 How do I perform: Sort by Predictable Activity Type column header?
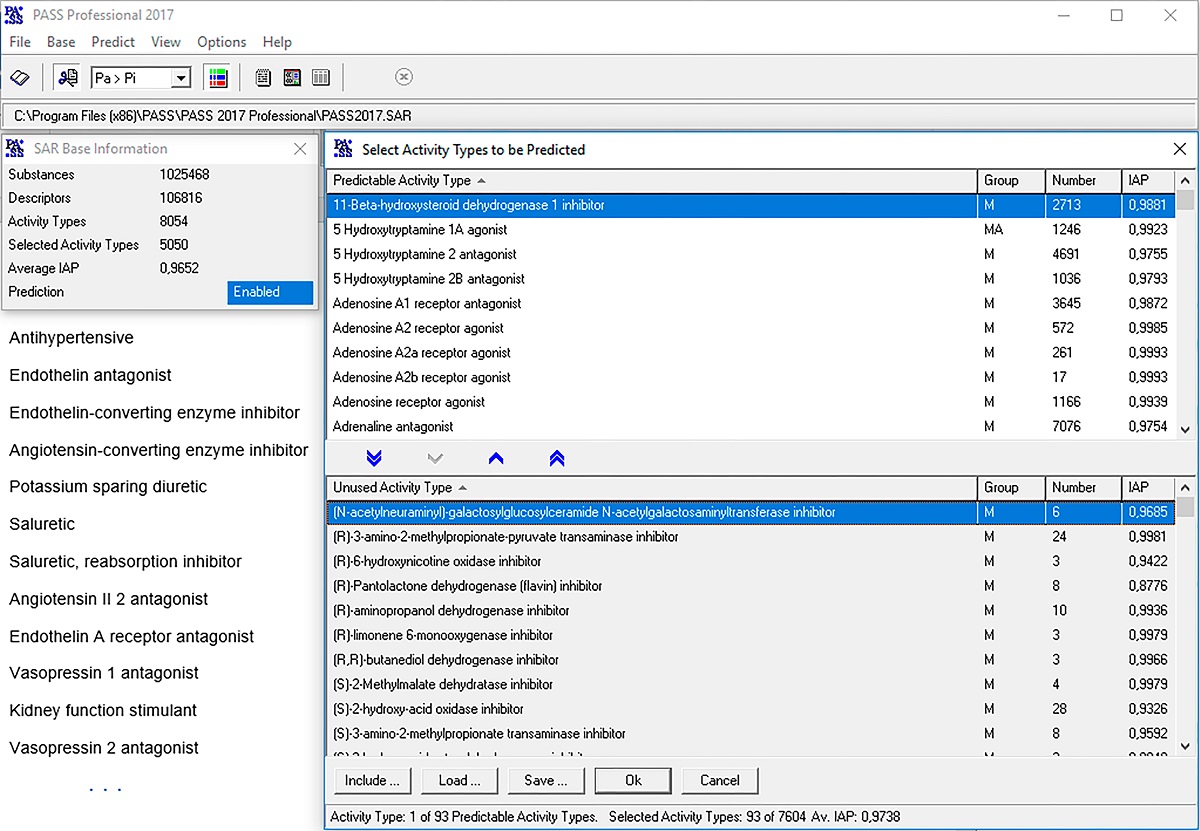(x=651, y=181)
